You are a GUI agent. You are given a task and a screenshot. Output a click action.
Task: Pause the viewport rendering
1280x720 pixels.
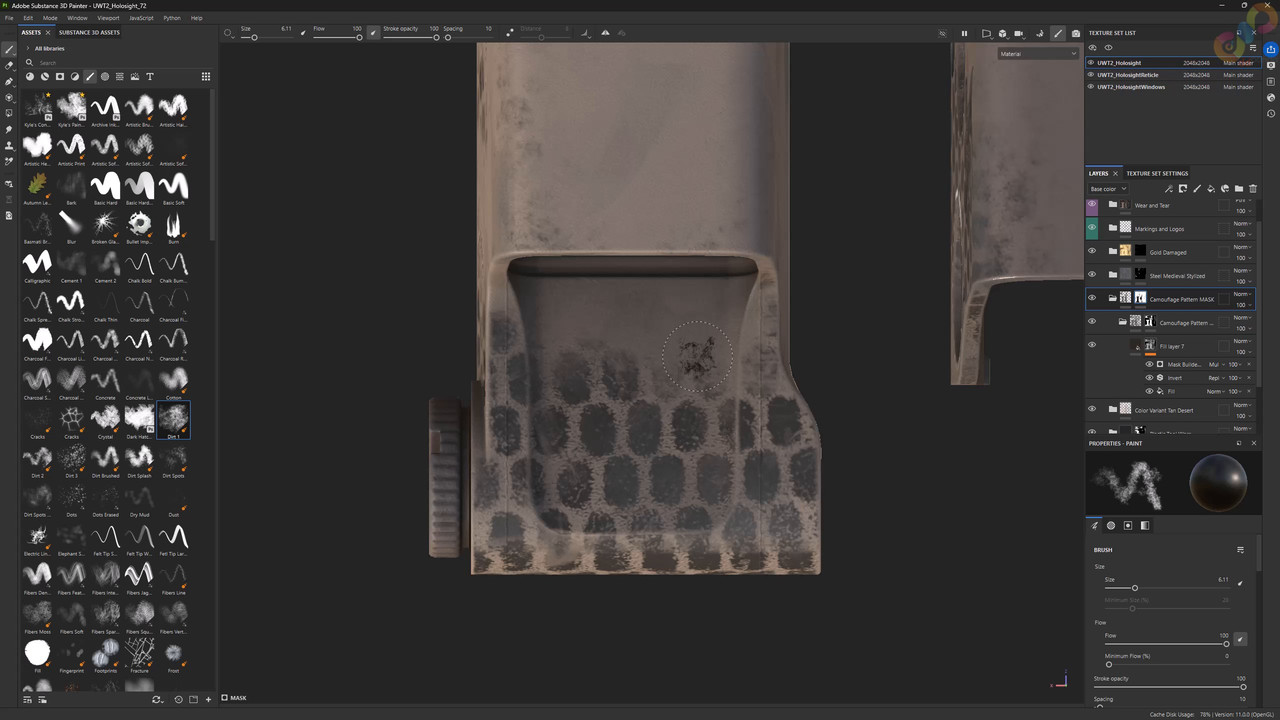(964, 33)
